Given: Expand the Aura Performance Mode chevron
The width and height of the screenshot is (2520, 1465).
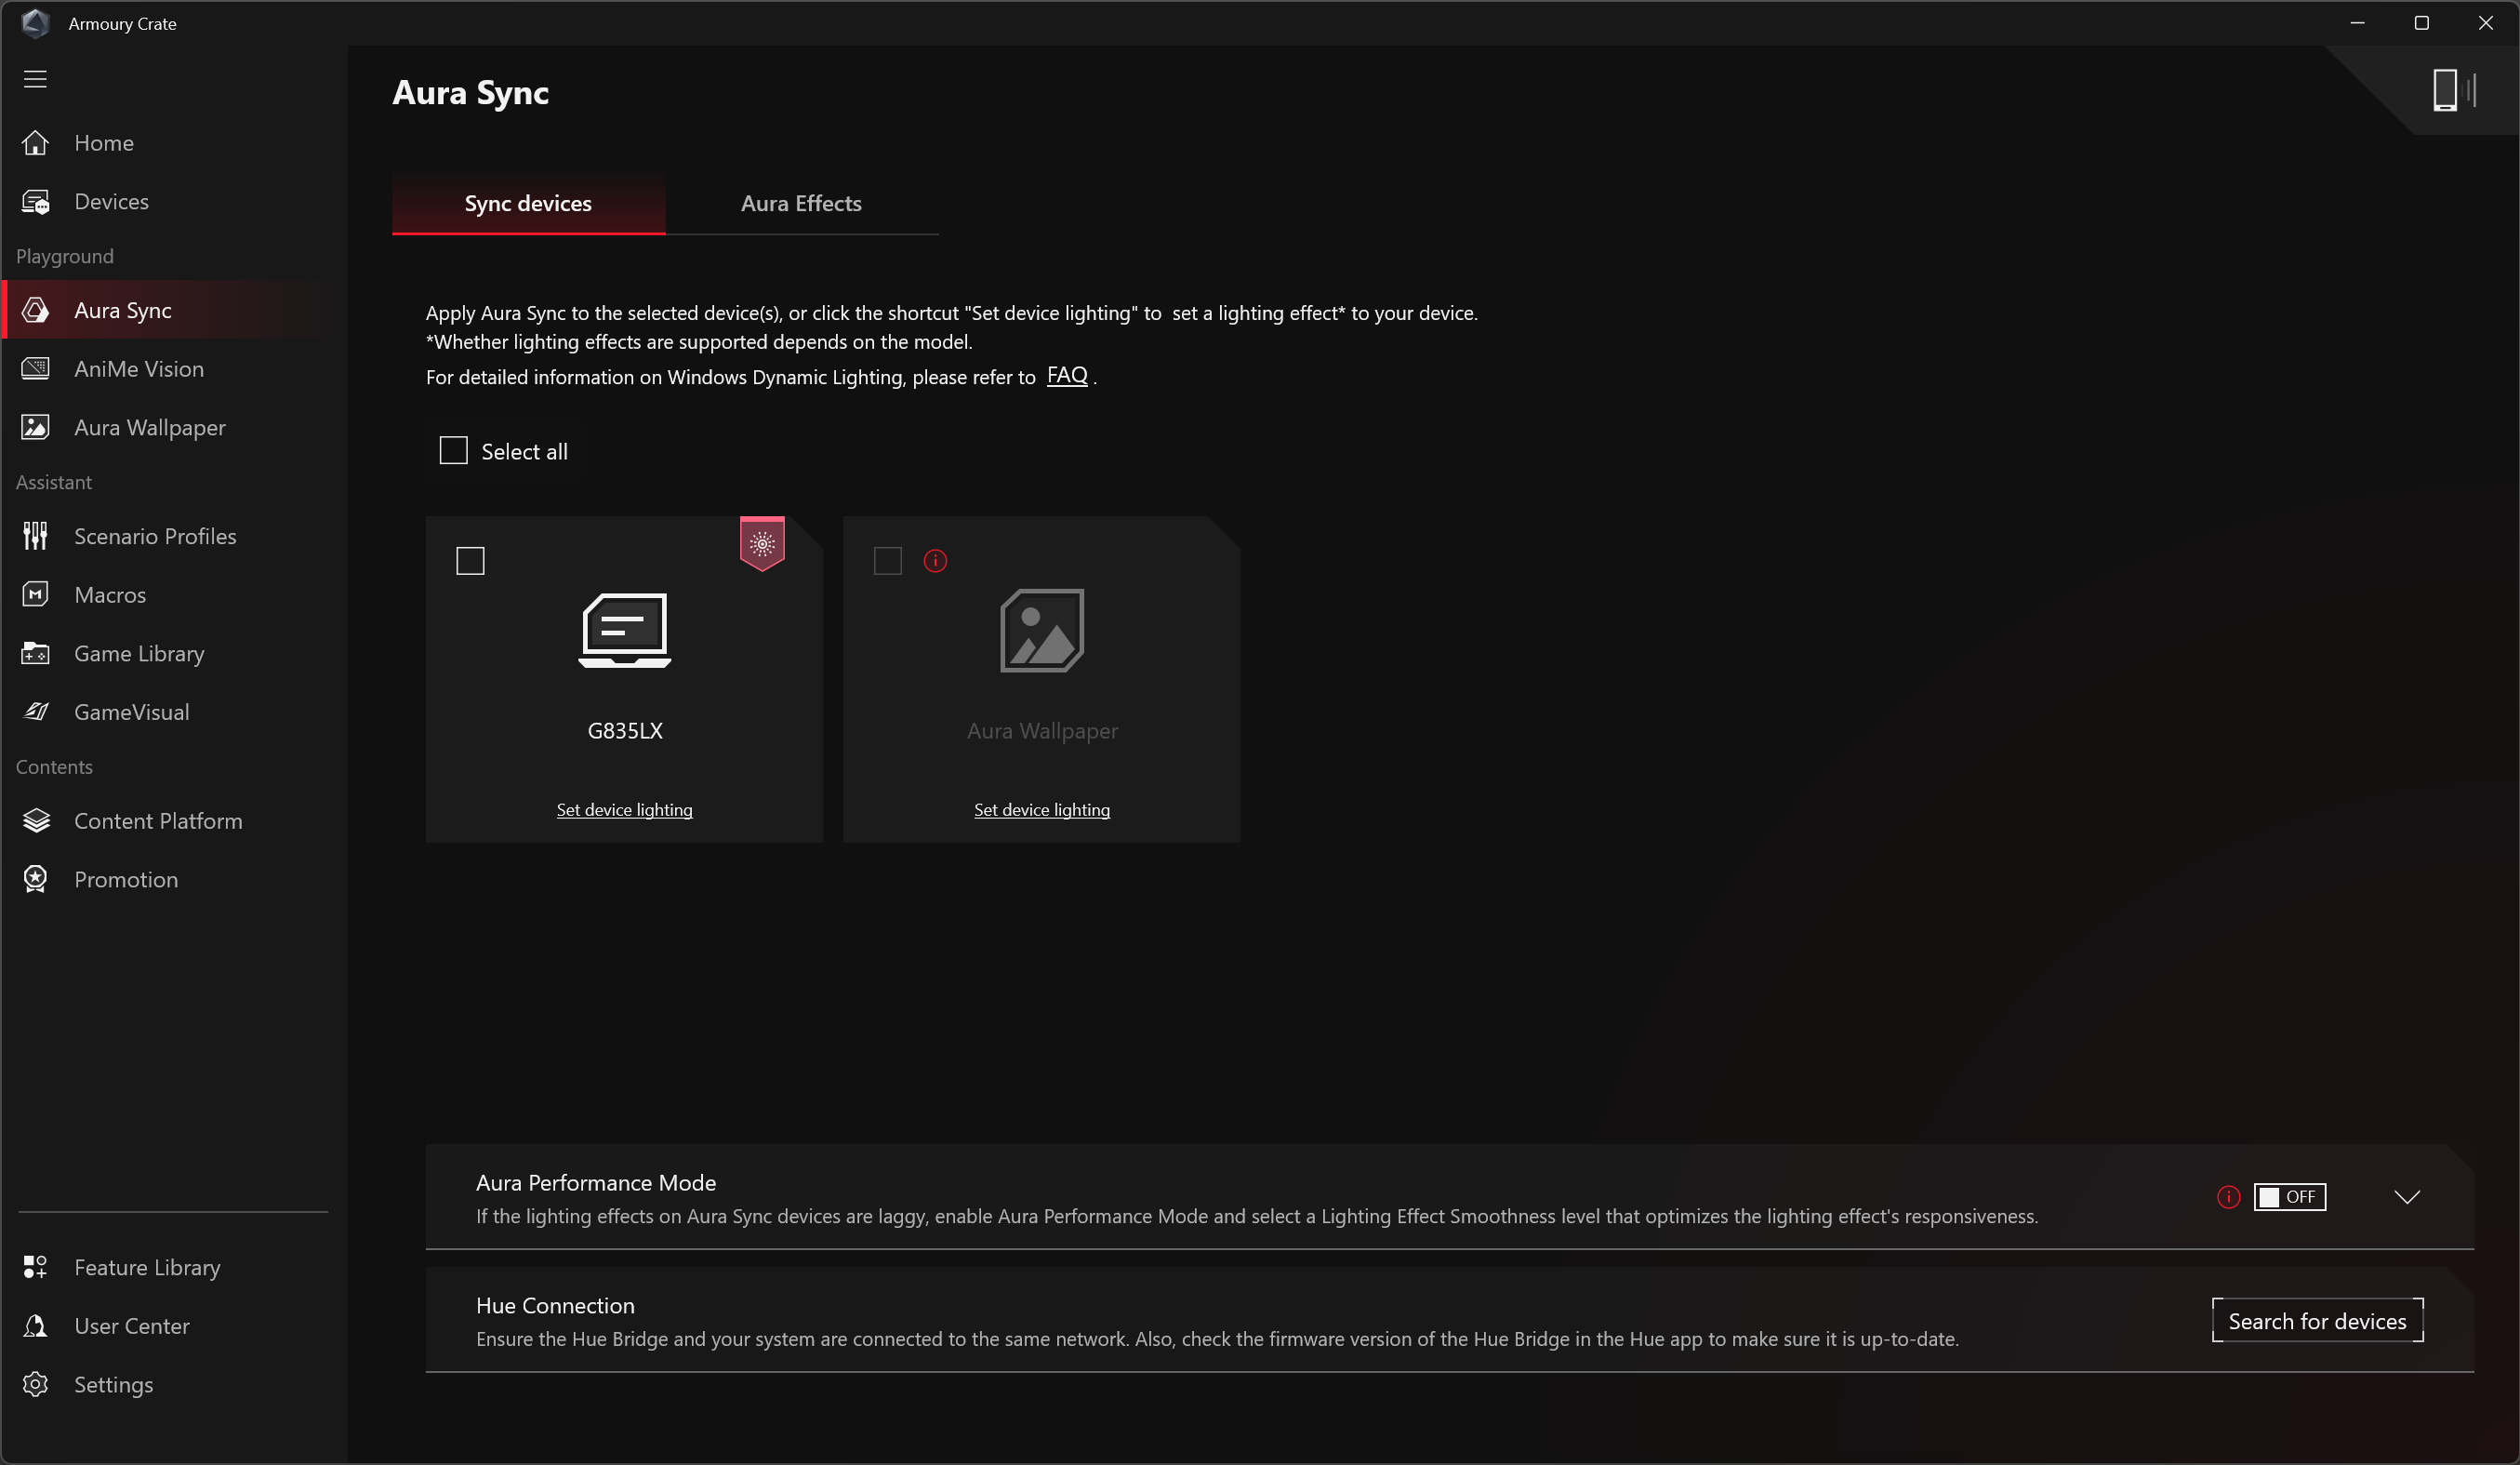Looking at the screenshot, I should [x=2406, y=1197].
